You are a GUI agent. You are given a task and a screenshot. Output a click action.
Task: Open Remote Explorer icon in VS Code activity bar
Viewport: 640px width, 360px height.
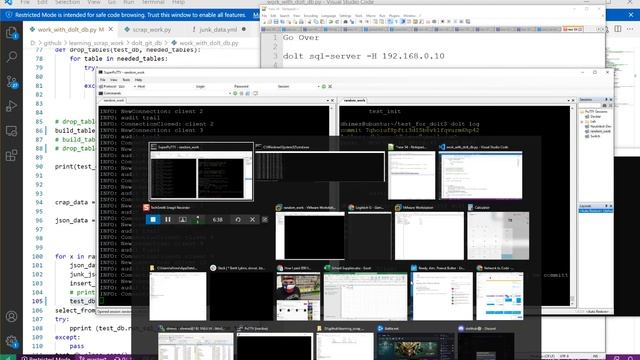tap(11, 131)
